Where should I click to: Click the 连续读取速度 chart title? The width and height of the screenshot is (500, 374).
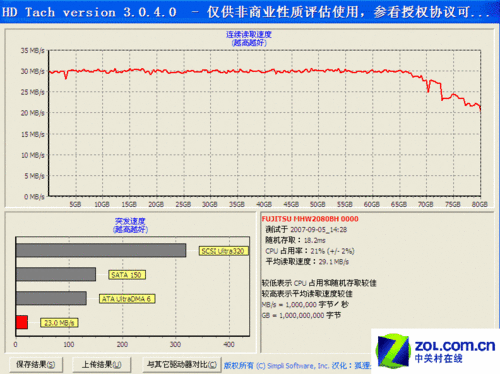[249, 34]
